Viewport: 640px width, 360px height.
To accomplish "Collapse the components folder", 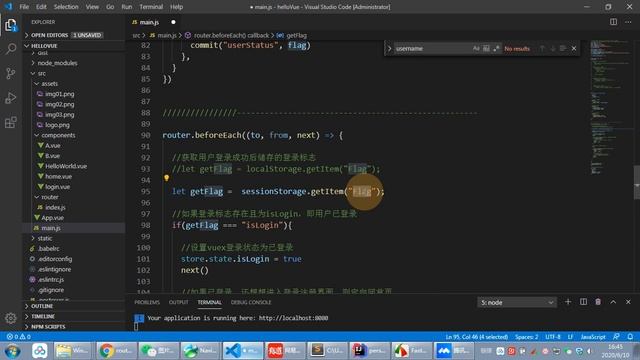I will tap(58, 135).
